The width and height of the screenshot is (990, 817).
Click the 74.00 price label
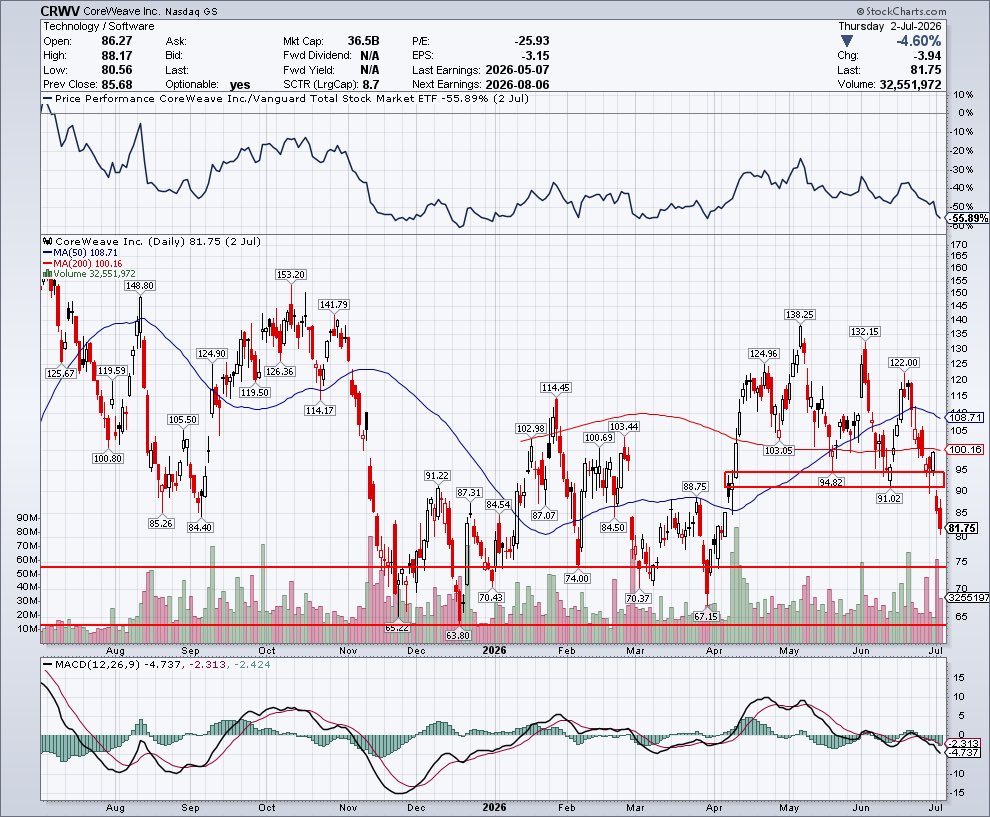click(x=577, y=578)
